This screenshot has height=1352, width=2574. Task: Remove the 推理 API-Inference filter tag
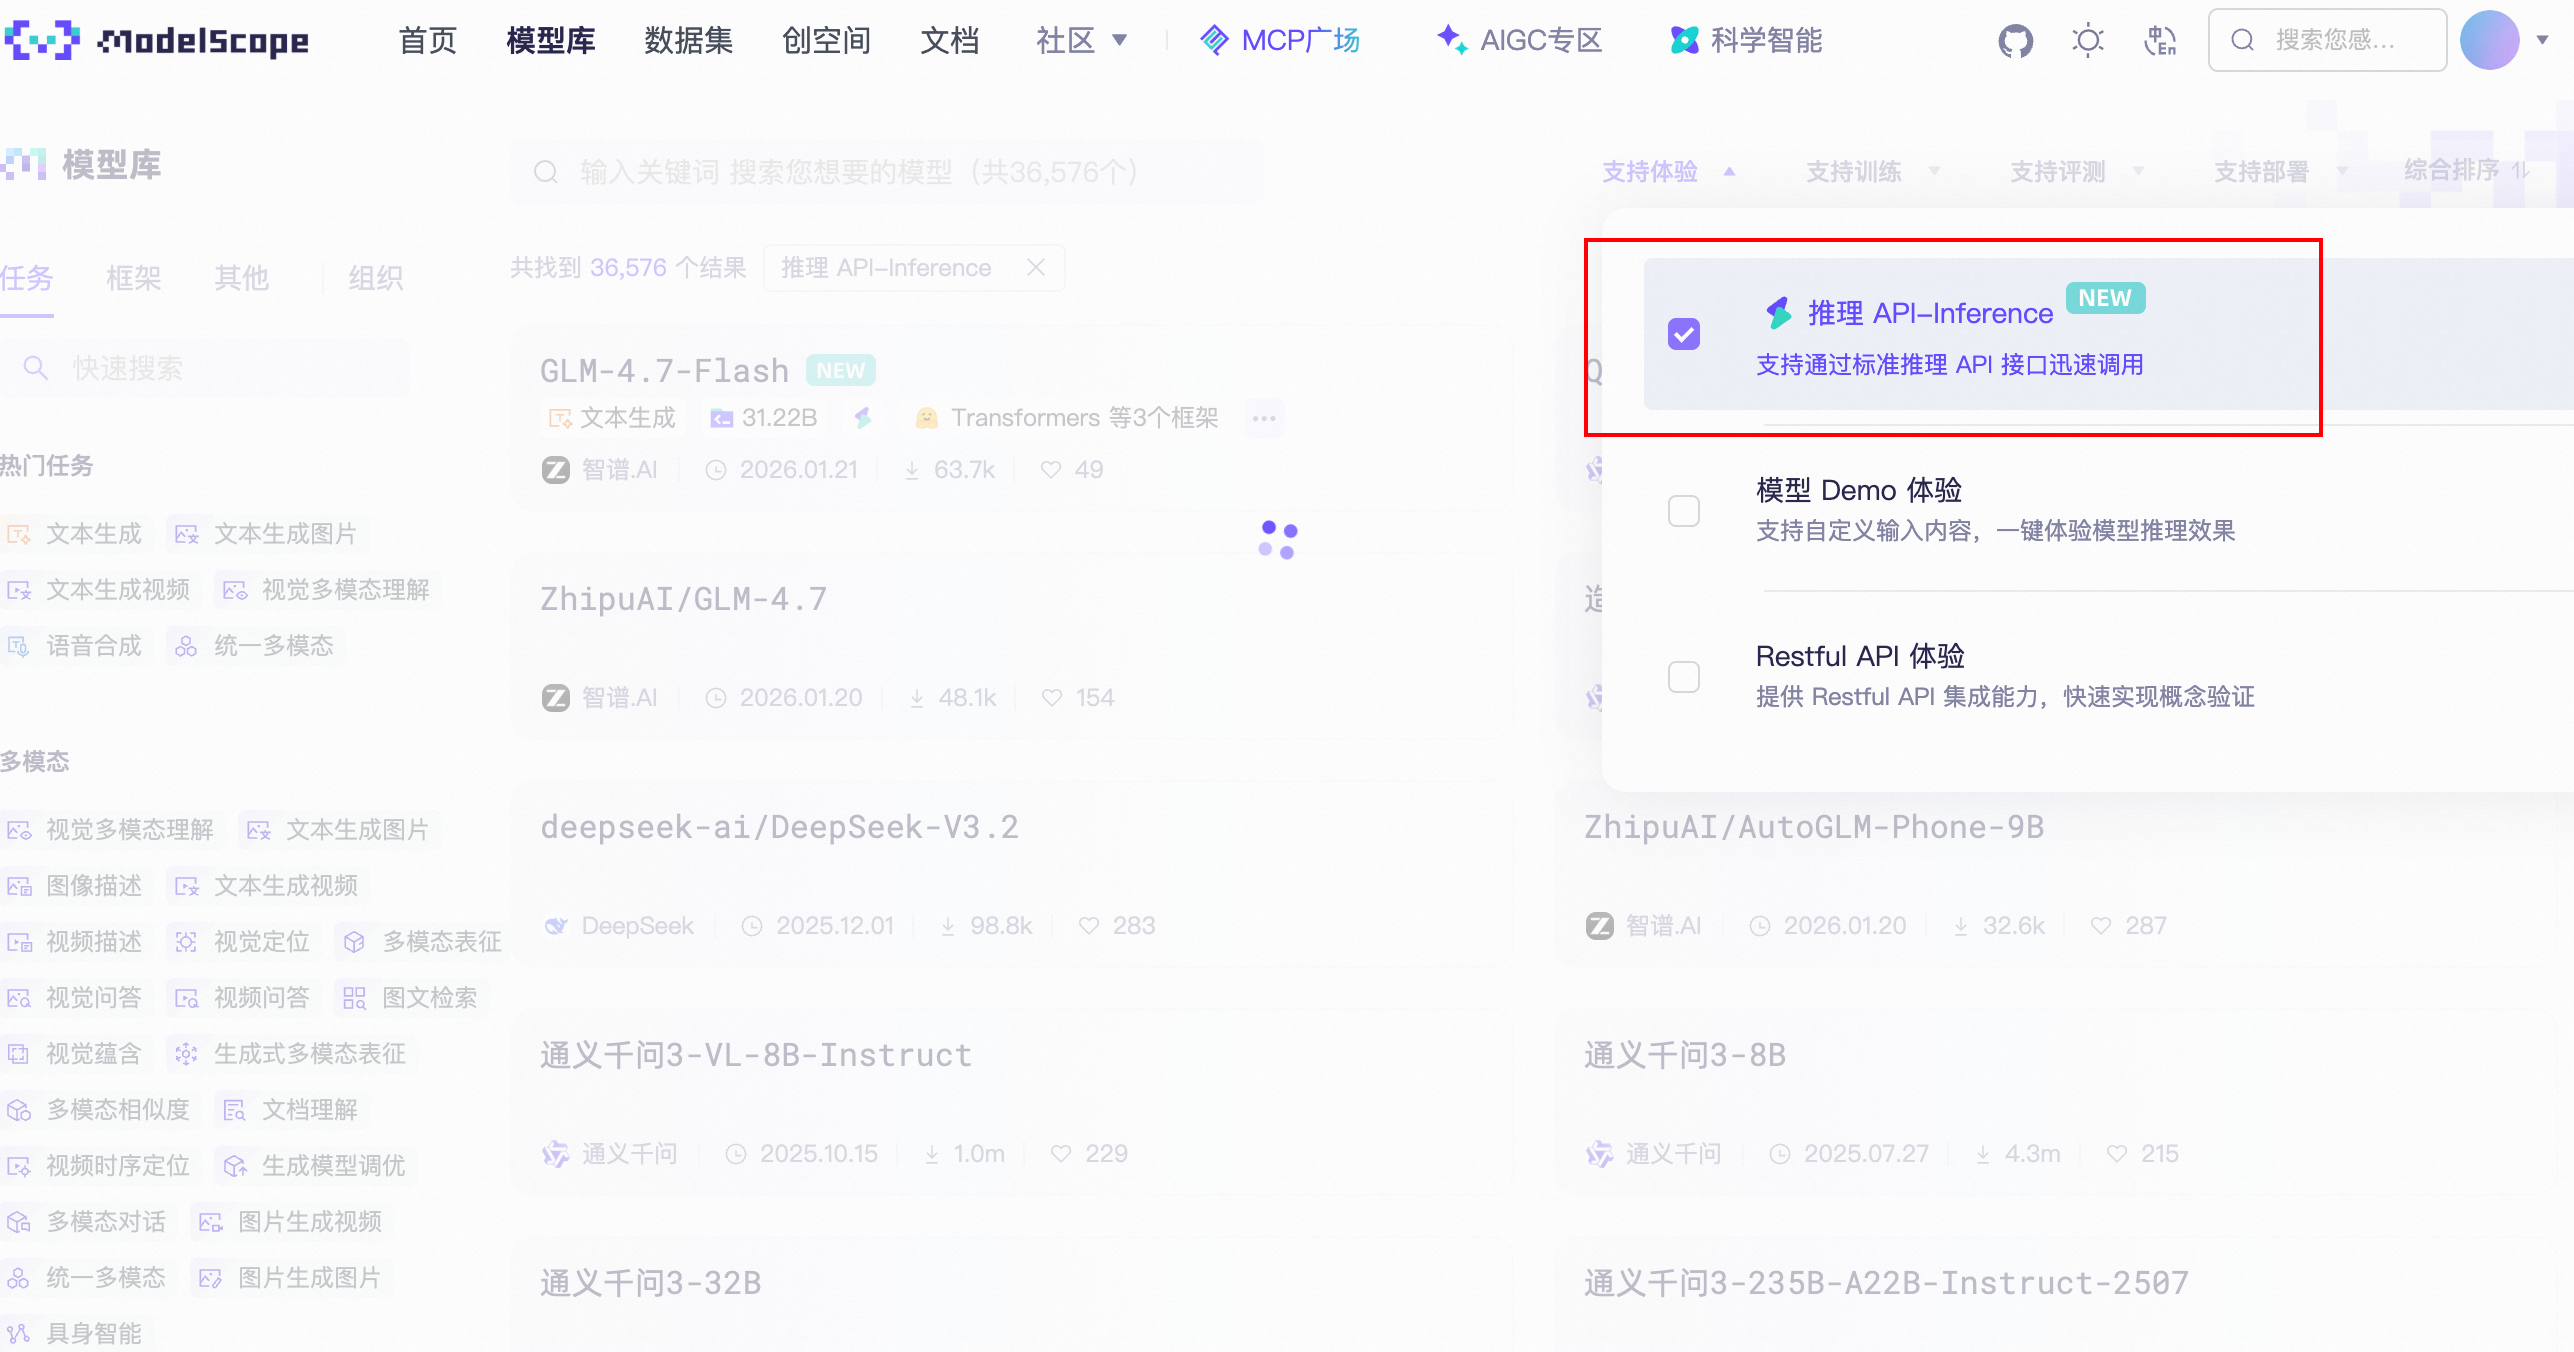pyautogui.click(x=1036, y=268)
